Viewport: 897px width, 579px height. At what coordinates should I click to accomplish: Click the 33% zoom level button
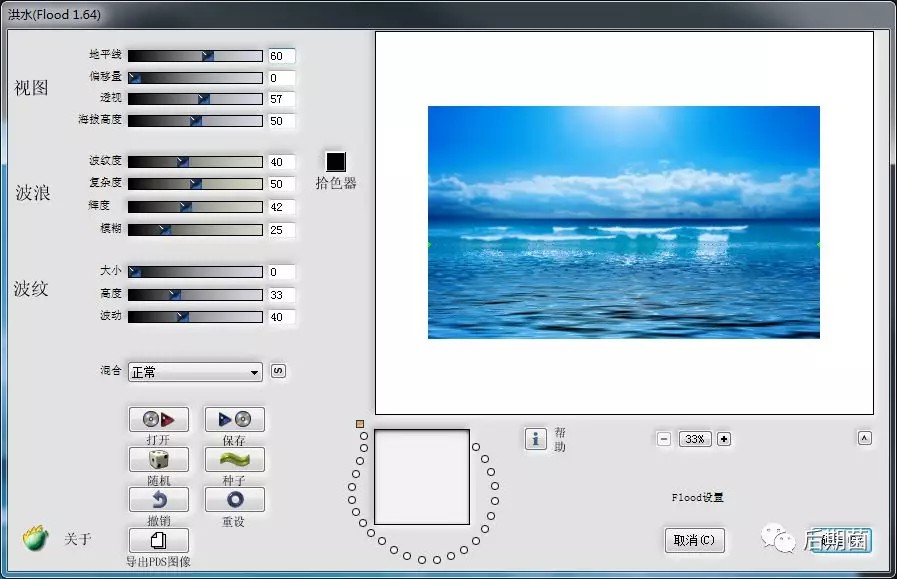coord(694,438)
